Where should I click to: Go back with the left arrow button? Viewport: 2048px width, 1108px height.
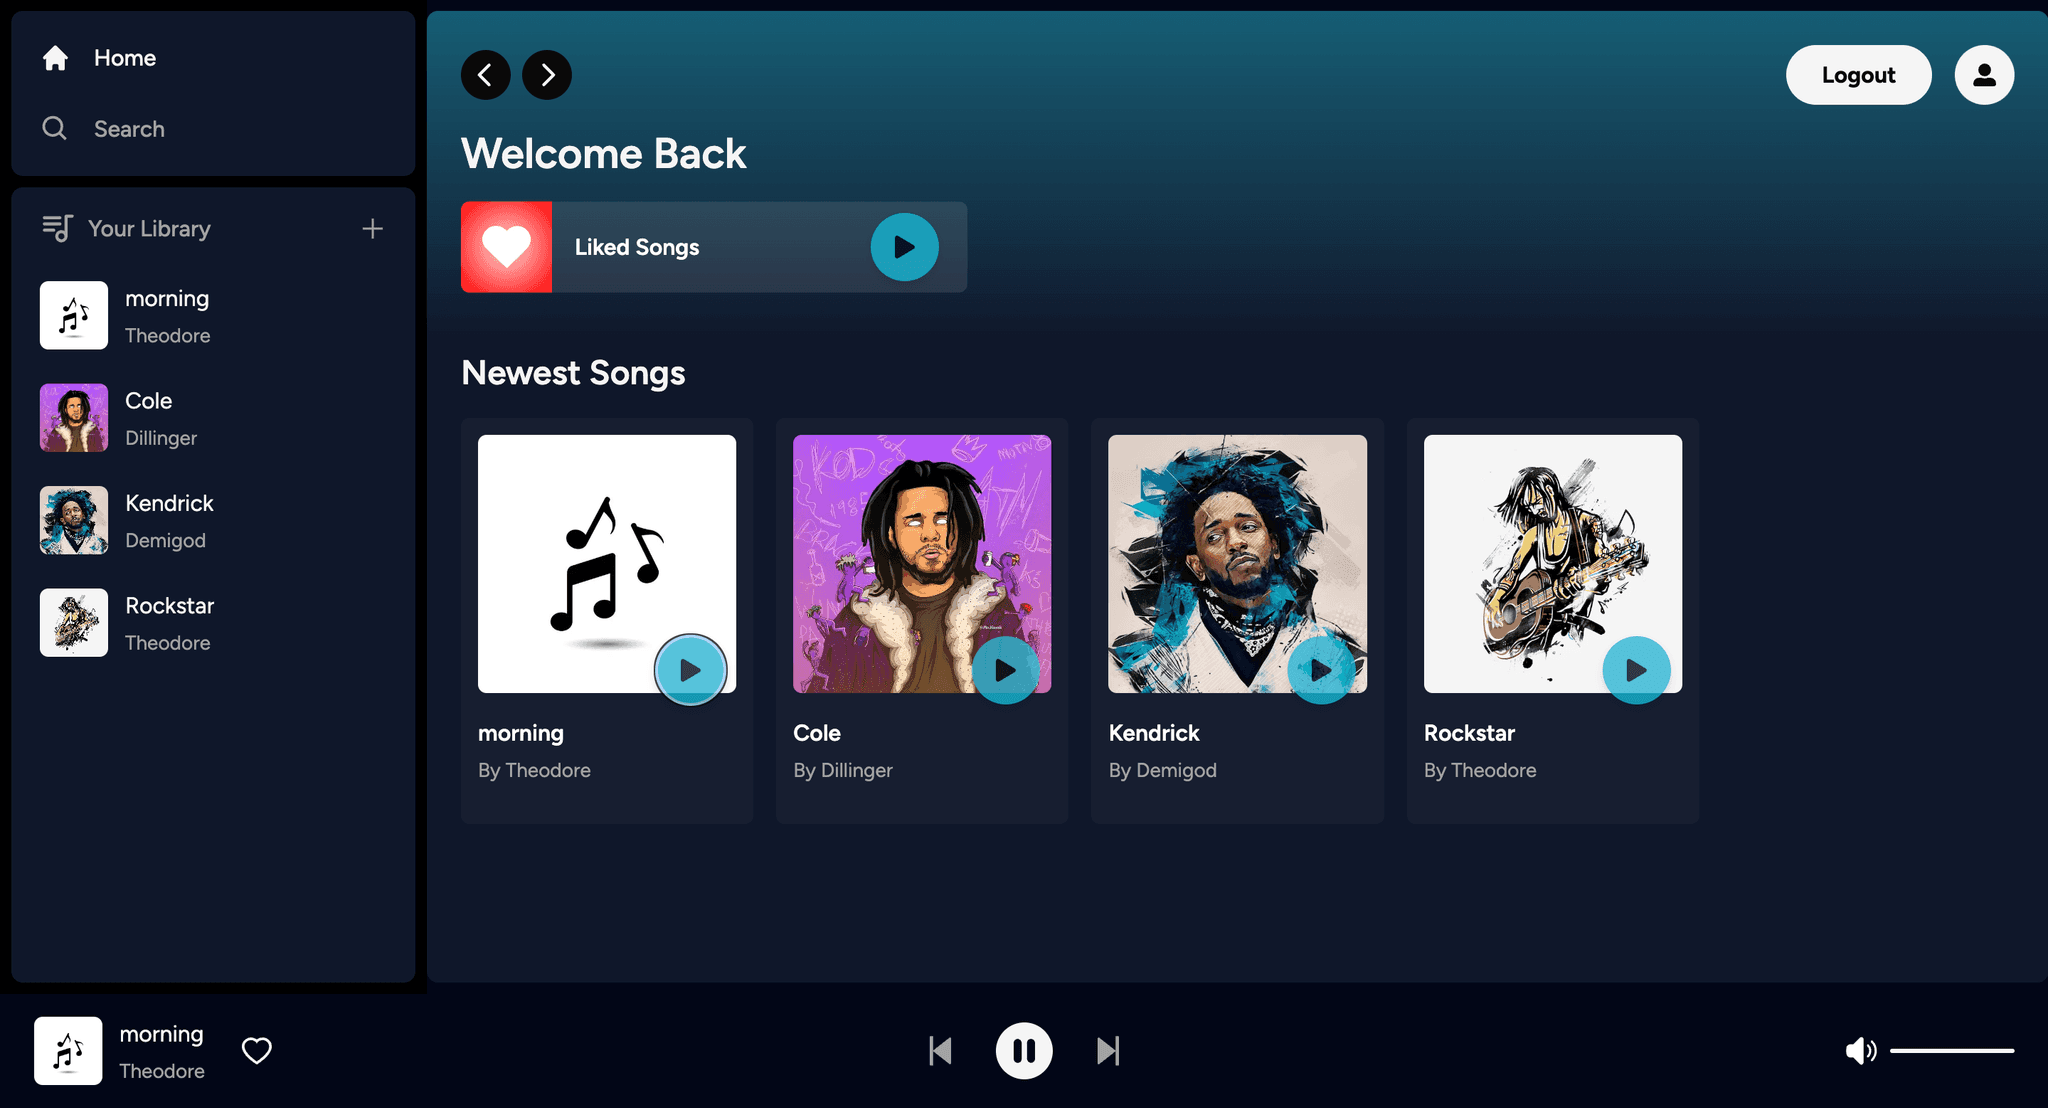coord(485,75)
